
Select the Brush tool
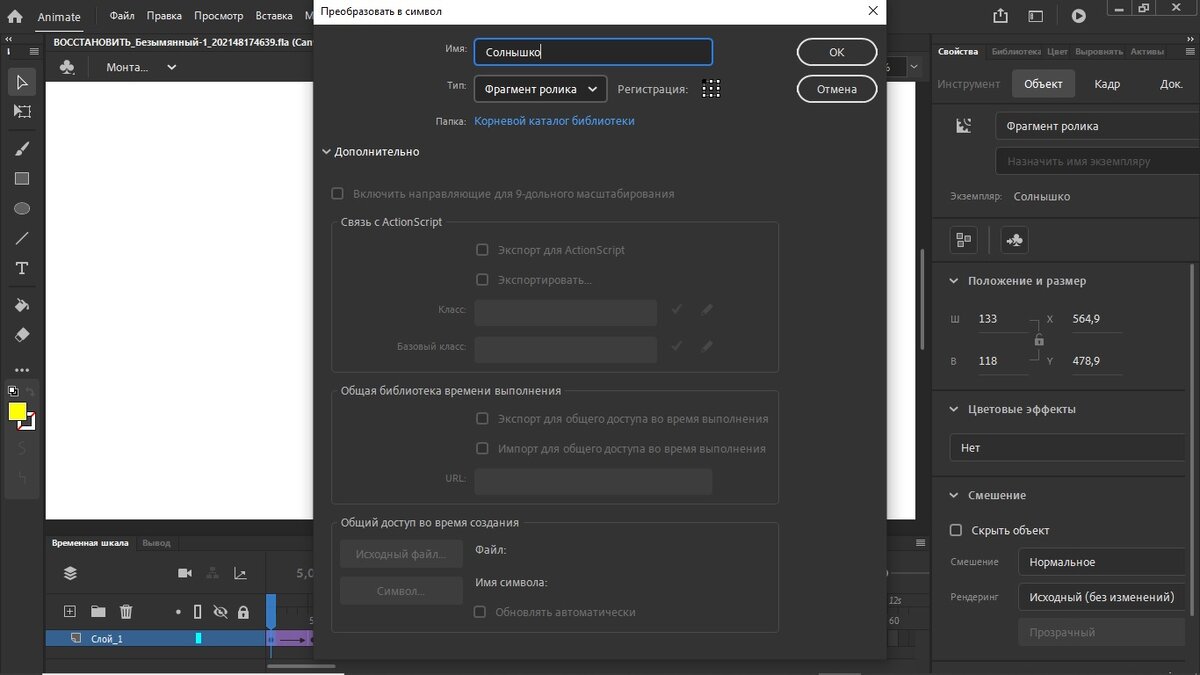(x=22, y=148)
